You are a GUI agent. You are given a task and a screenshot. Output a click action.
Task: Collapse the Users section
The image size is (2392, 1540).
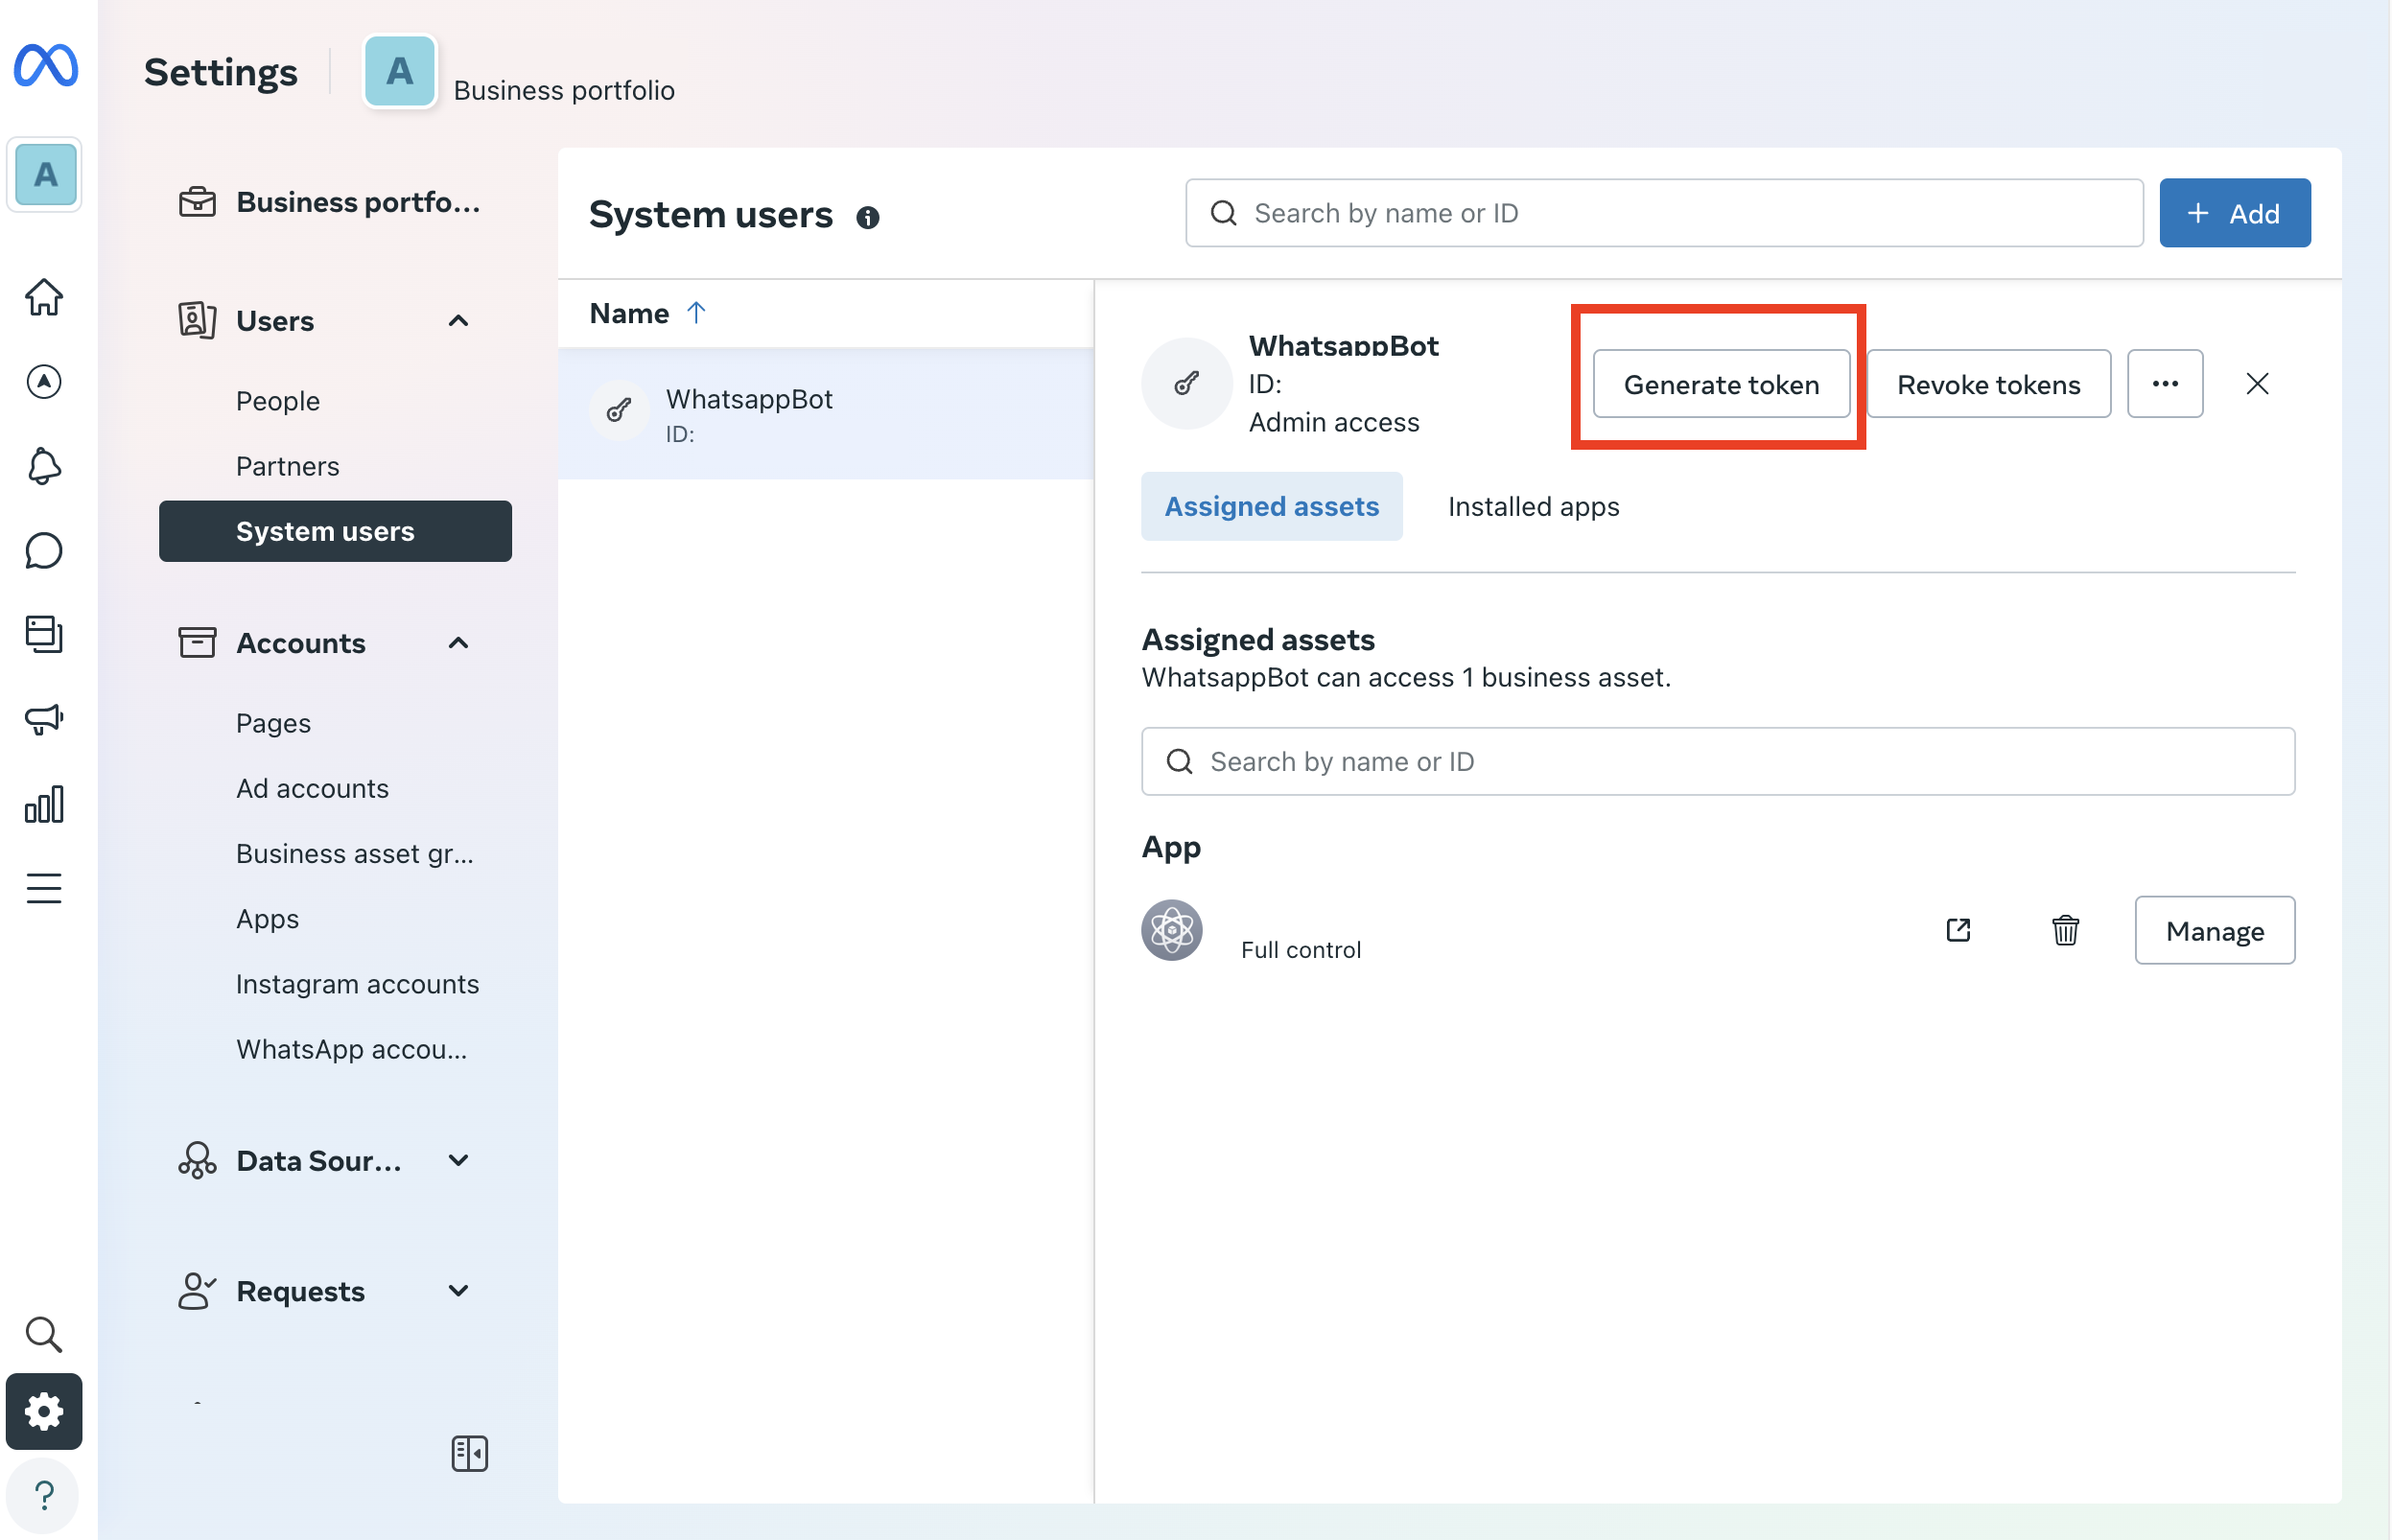(x=458, y=321)
